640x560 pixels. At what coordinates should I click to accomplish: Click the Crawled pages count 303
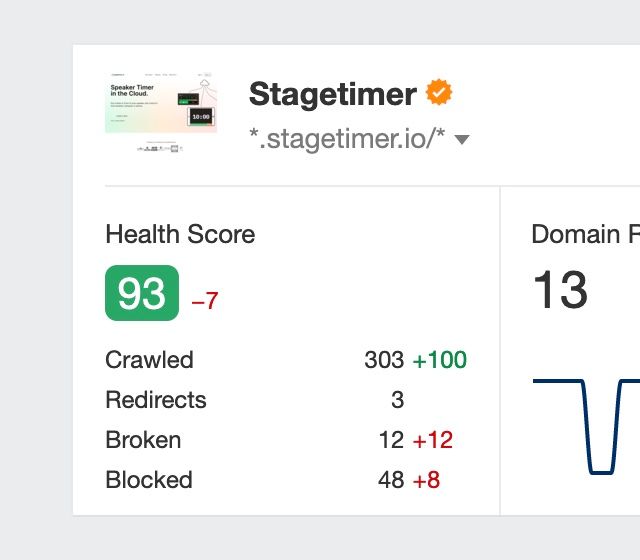(384, 360)
